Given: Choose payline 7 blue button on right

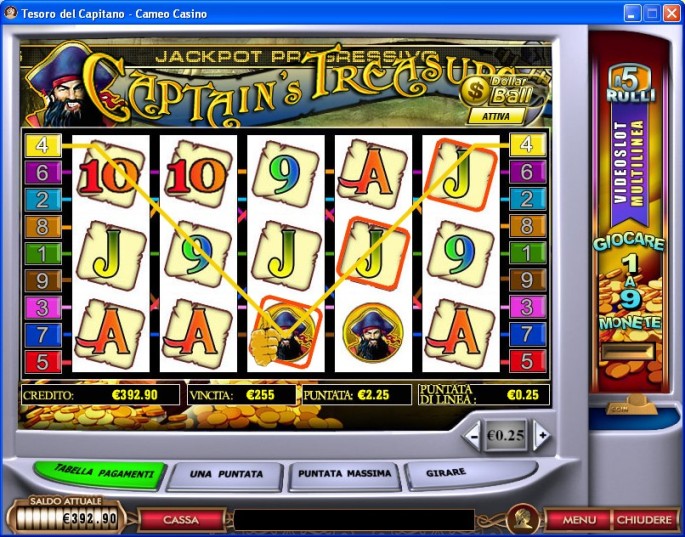Looking at the screenshot, I should (528, 335).
